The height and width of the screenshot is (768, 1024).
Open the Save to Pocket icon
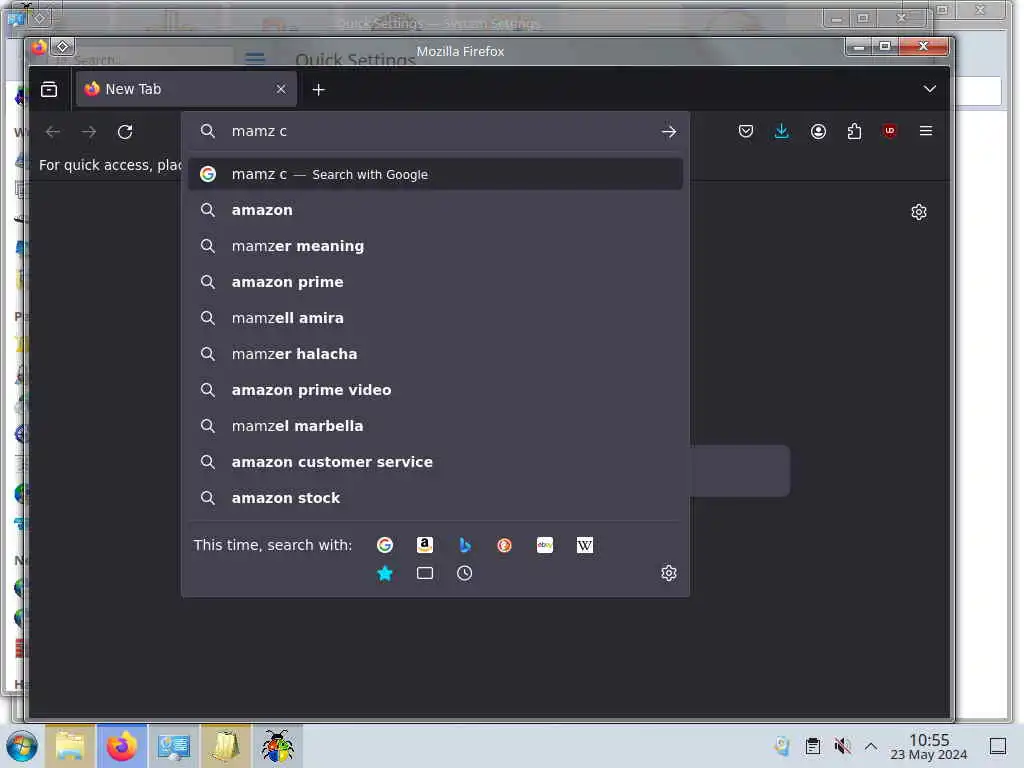(x=746, y=131)
